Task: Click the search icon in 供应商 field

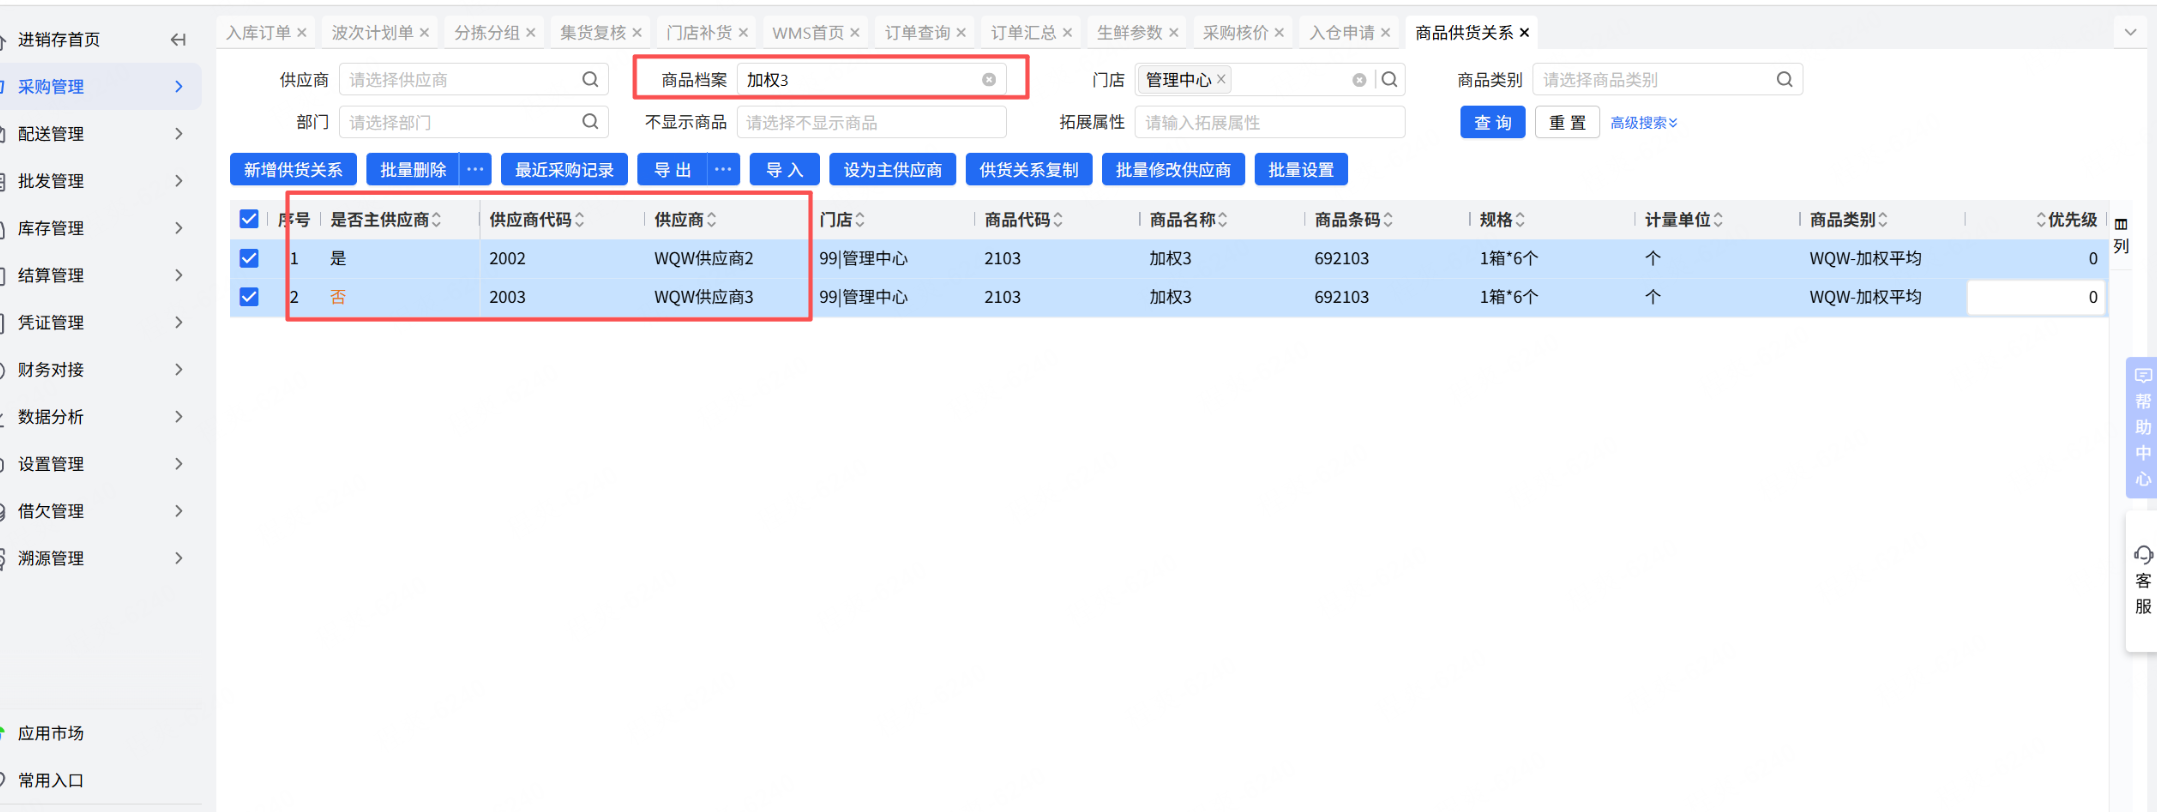Action: (x=590, y=79)
